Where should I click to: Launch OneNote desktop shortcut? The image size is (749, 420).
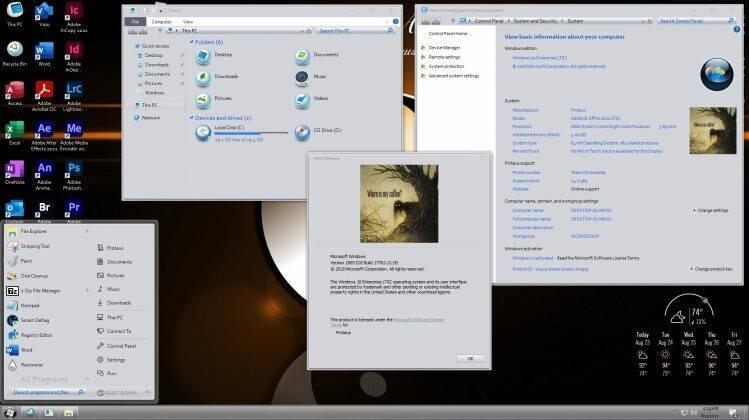point(14,172)
